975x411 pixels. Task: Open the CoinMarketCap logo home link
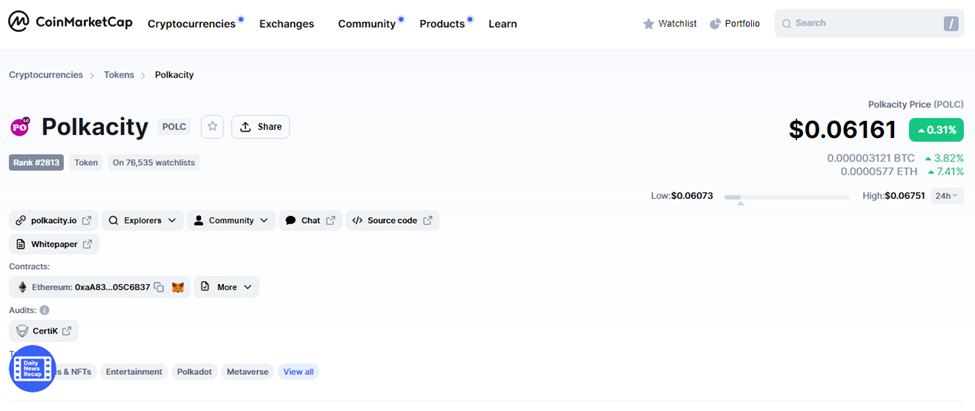[x=70, y=23]
